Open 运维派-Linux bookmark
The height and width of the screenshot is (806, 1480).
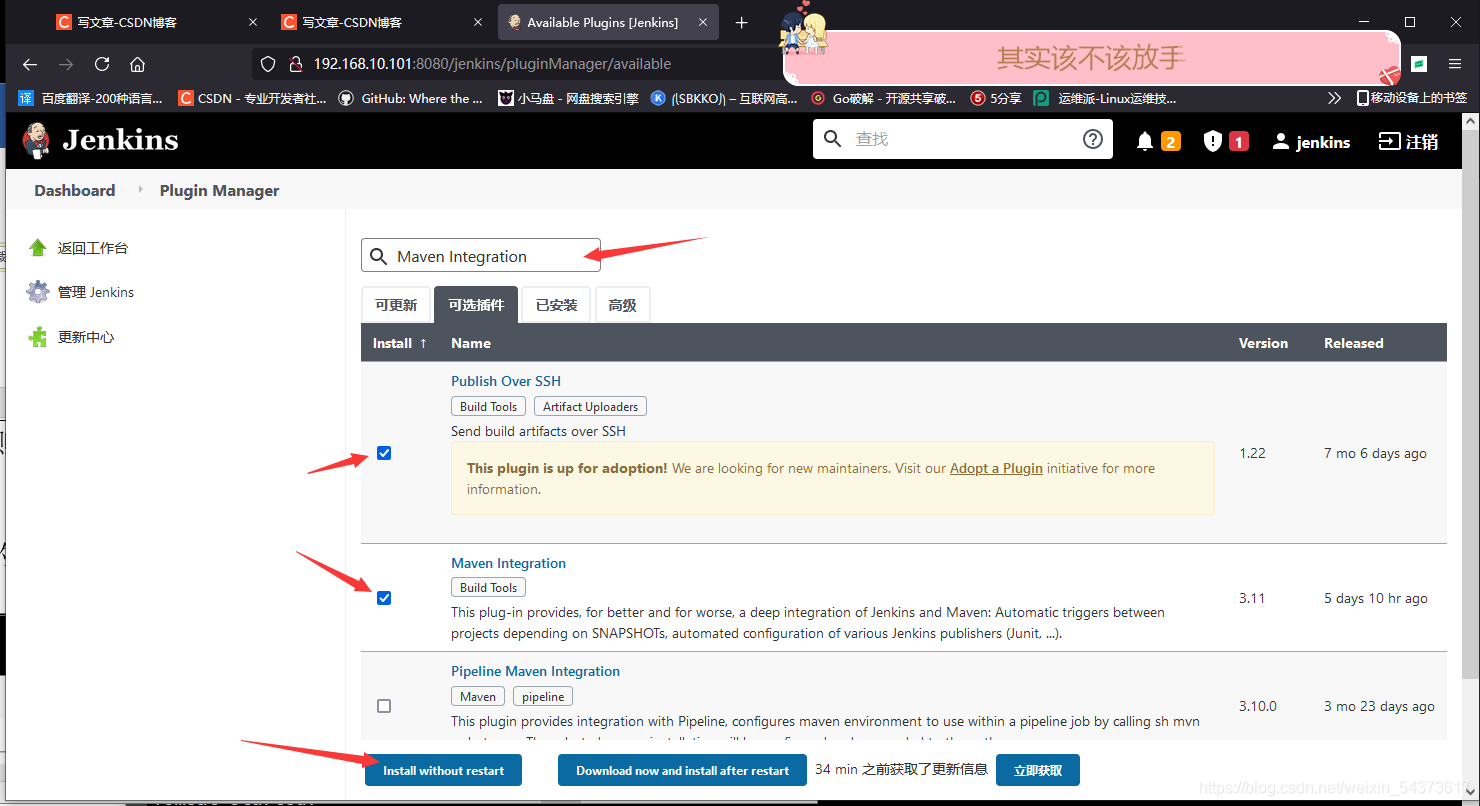1105,98
